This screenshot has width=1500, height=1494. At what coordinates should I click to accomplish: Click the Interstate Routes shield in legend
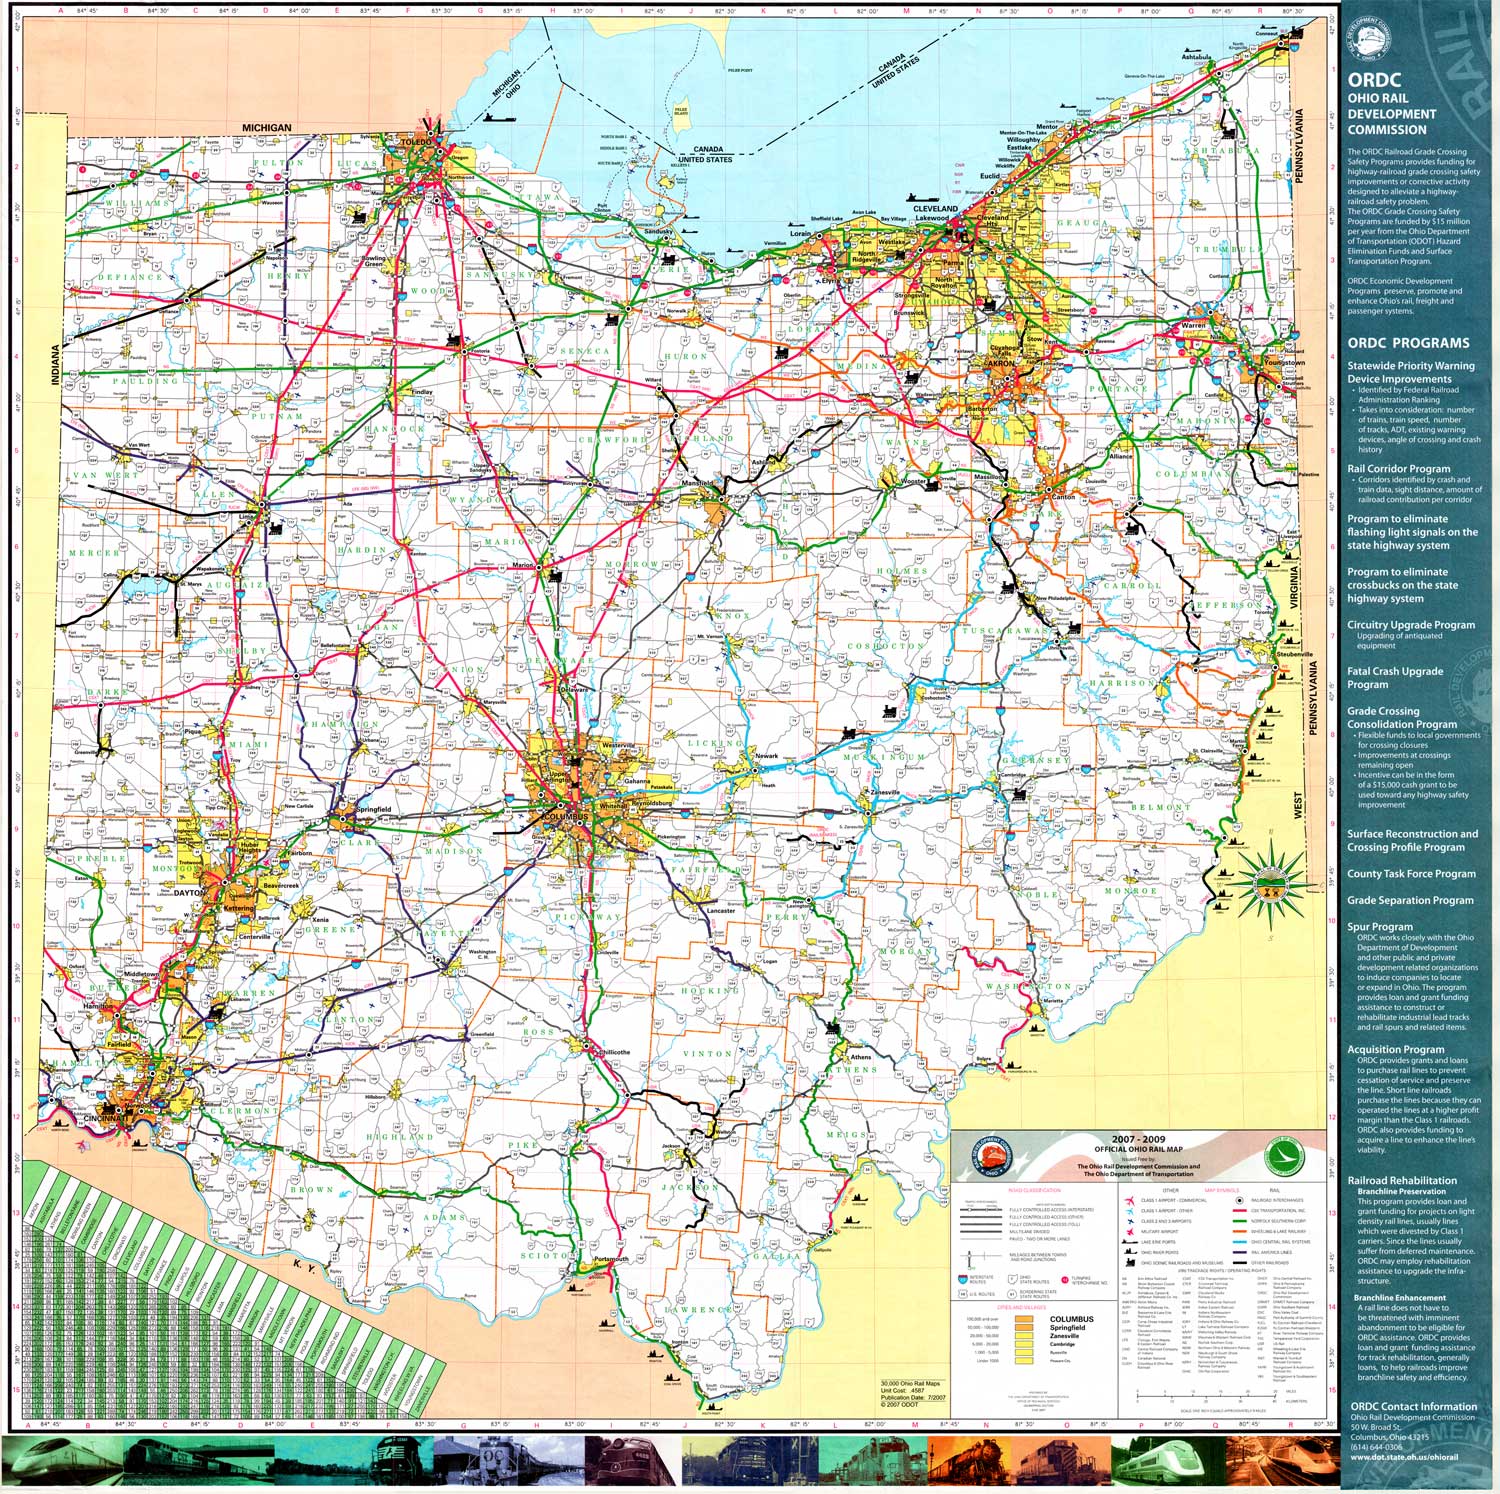tap(964, 1279)
